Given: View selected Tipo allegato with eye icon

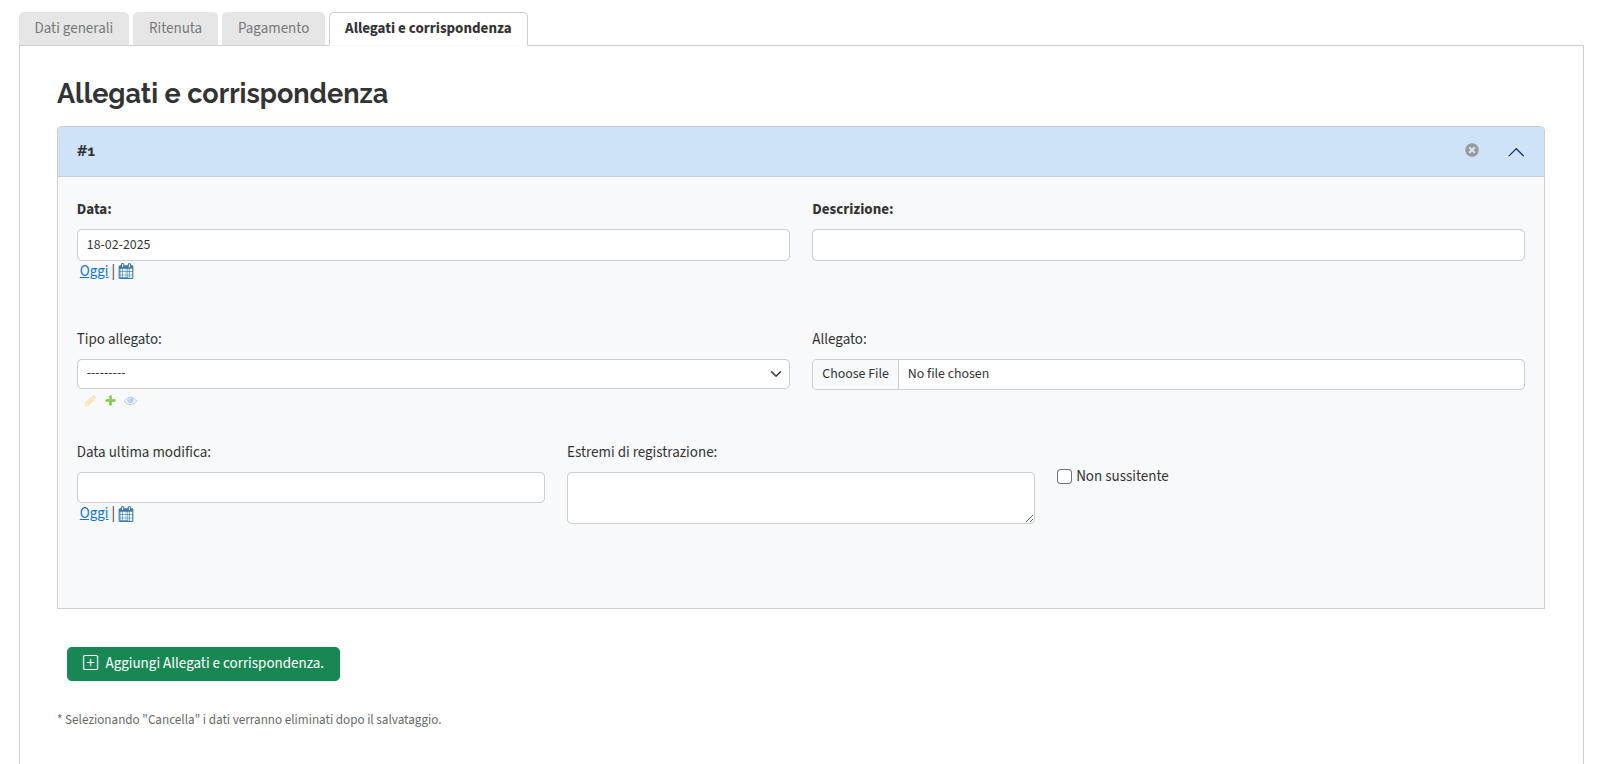Looking at the screenshot, I should [x=130, y=401].
